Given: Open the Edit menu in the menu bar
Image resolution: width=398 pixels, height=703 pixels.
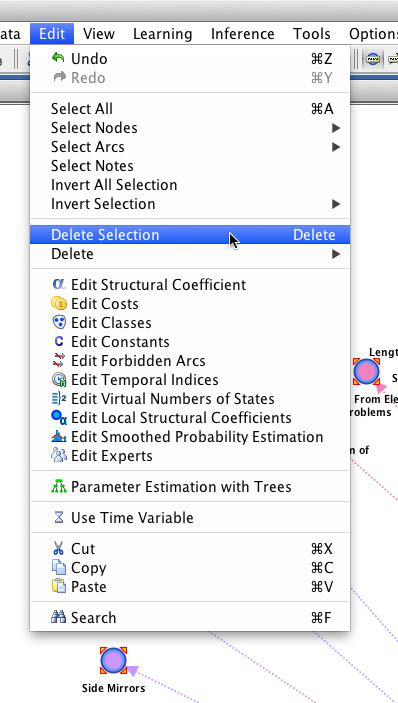Looking at the screenshot, I should click(x=52, y=34).
